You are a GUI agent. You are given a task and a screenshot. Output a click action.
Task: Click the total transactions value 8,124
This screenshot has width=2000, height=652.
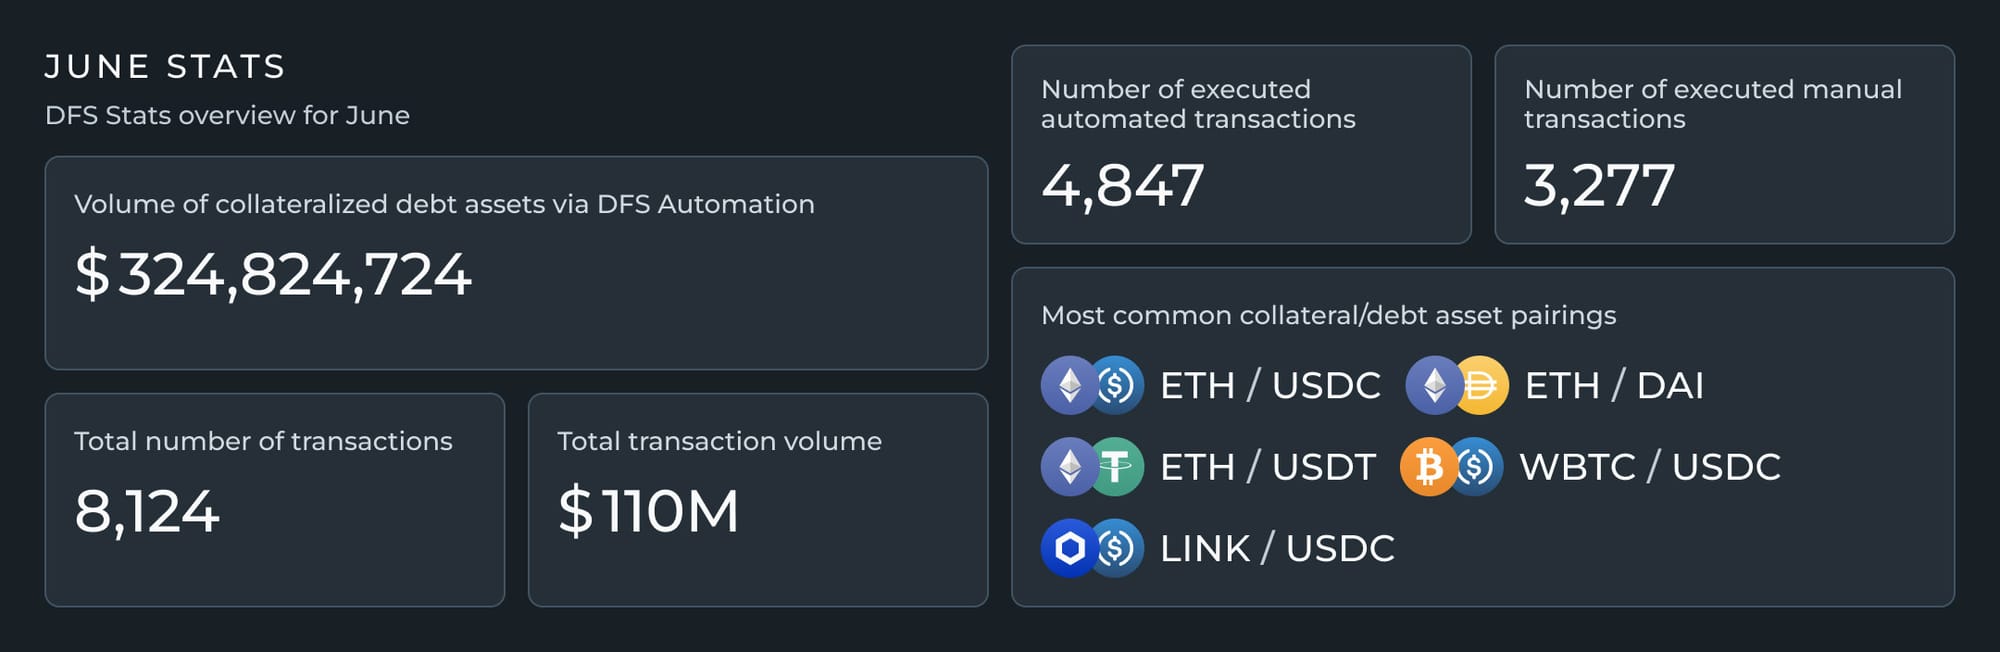pyautogui.click(x=147, y=512)
